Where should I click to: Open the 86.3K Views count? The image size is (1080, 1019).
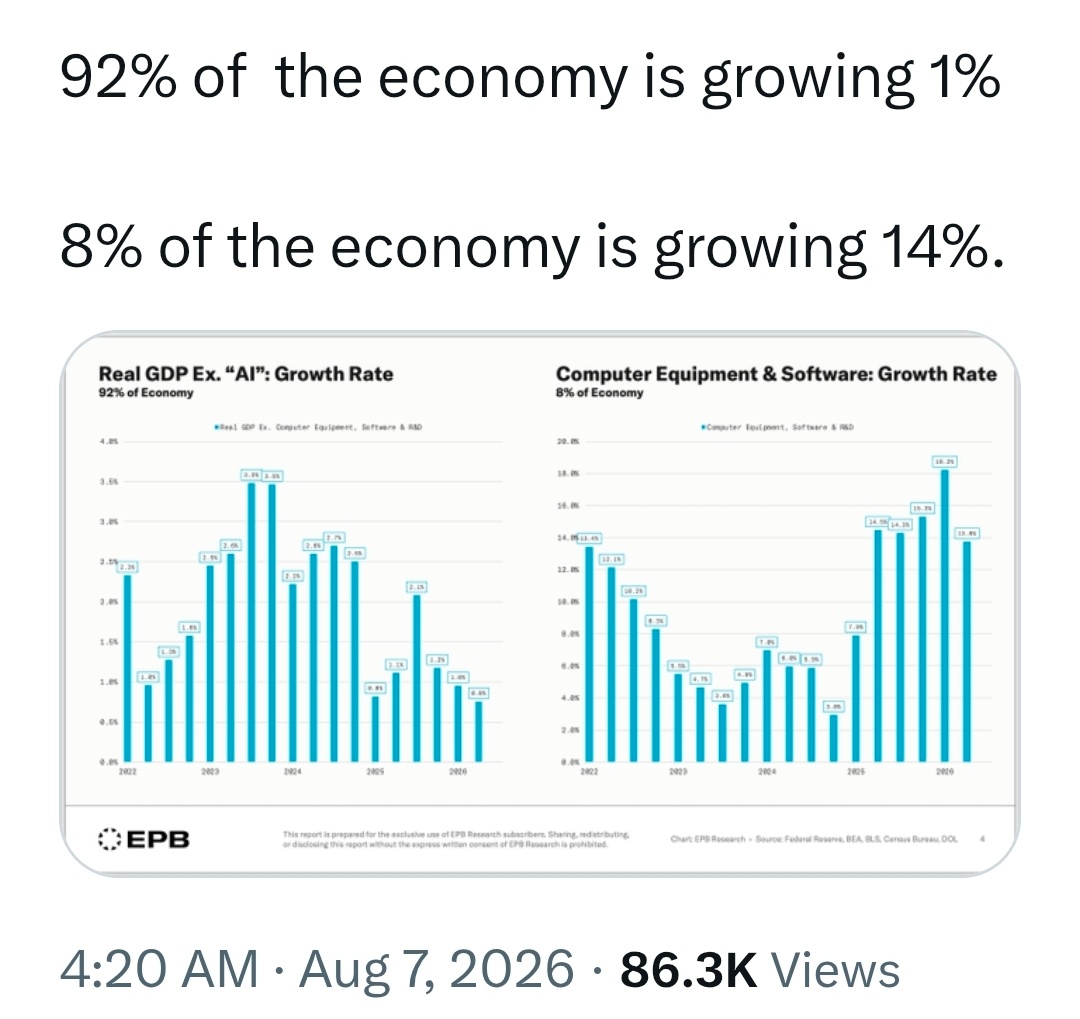pos(760,969)
